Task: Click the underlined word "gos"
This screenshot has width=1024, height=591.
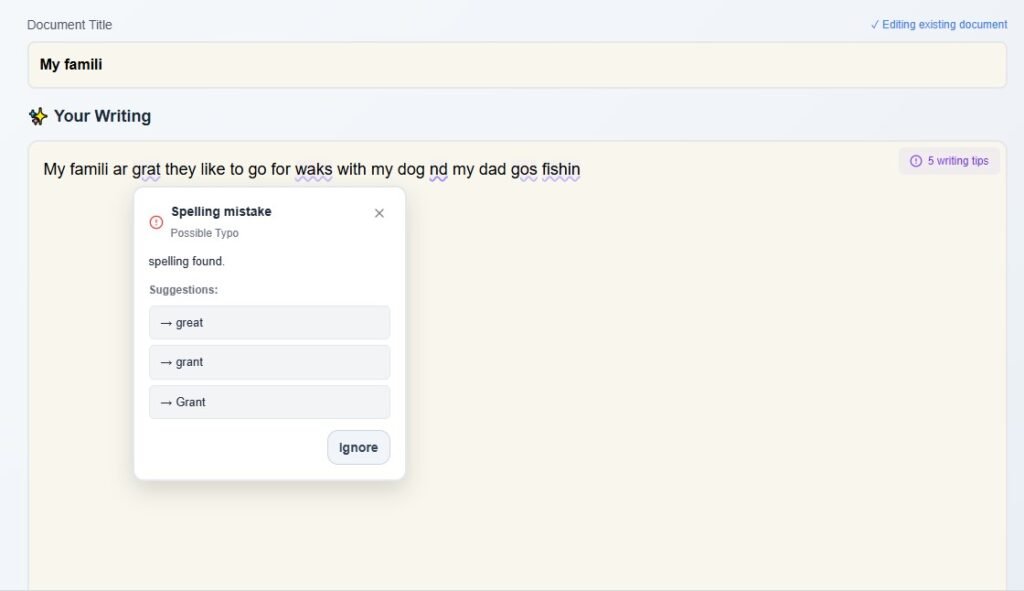Action: (524, 170)
